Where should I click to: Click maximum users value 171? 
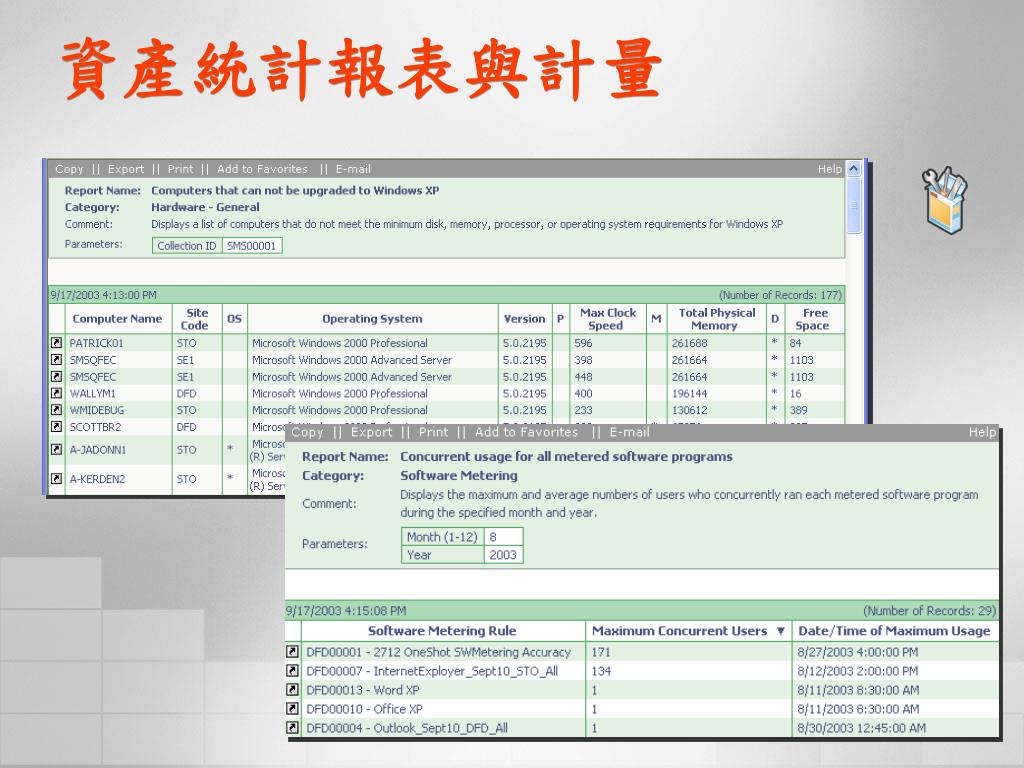pos(601,652)
